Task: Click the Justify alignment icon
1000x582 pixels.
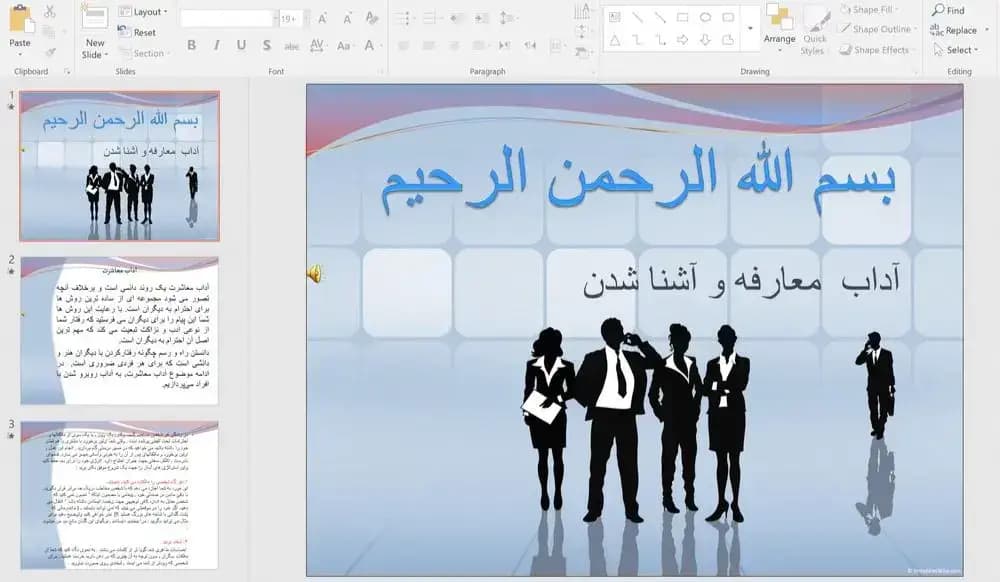Action: 479,45
